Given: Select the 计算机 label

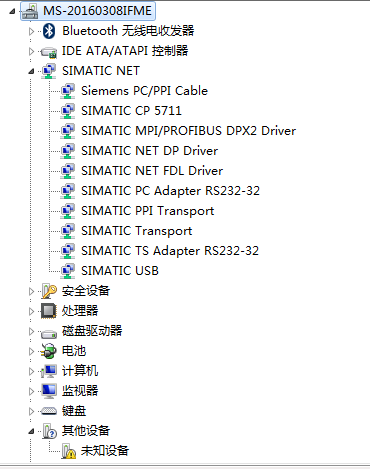Looking at the screenshot, I should coord(80,371).
